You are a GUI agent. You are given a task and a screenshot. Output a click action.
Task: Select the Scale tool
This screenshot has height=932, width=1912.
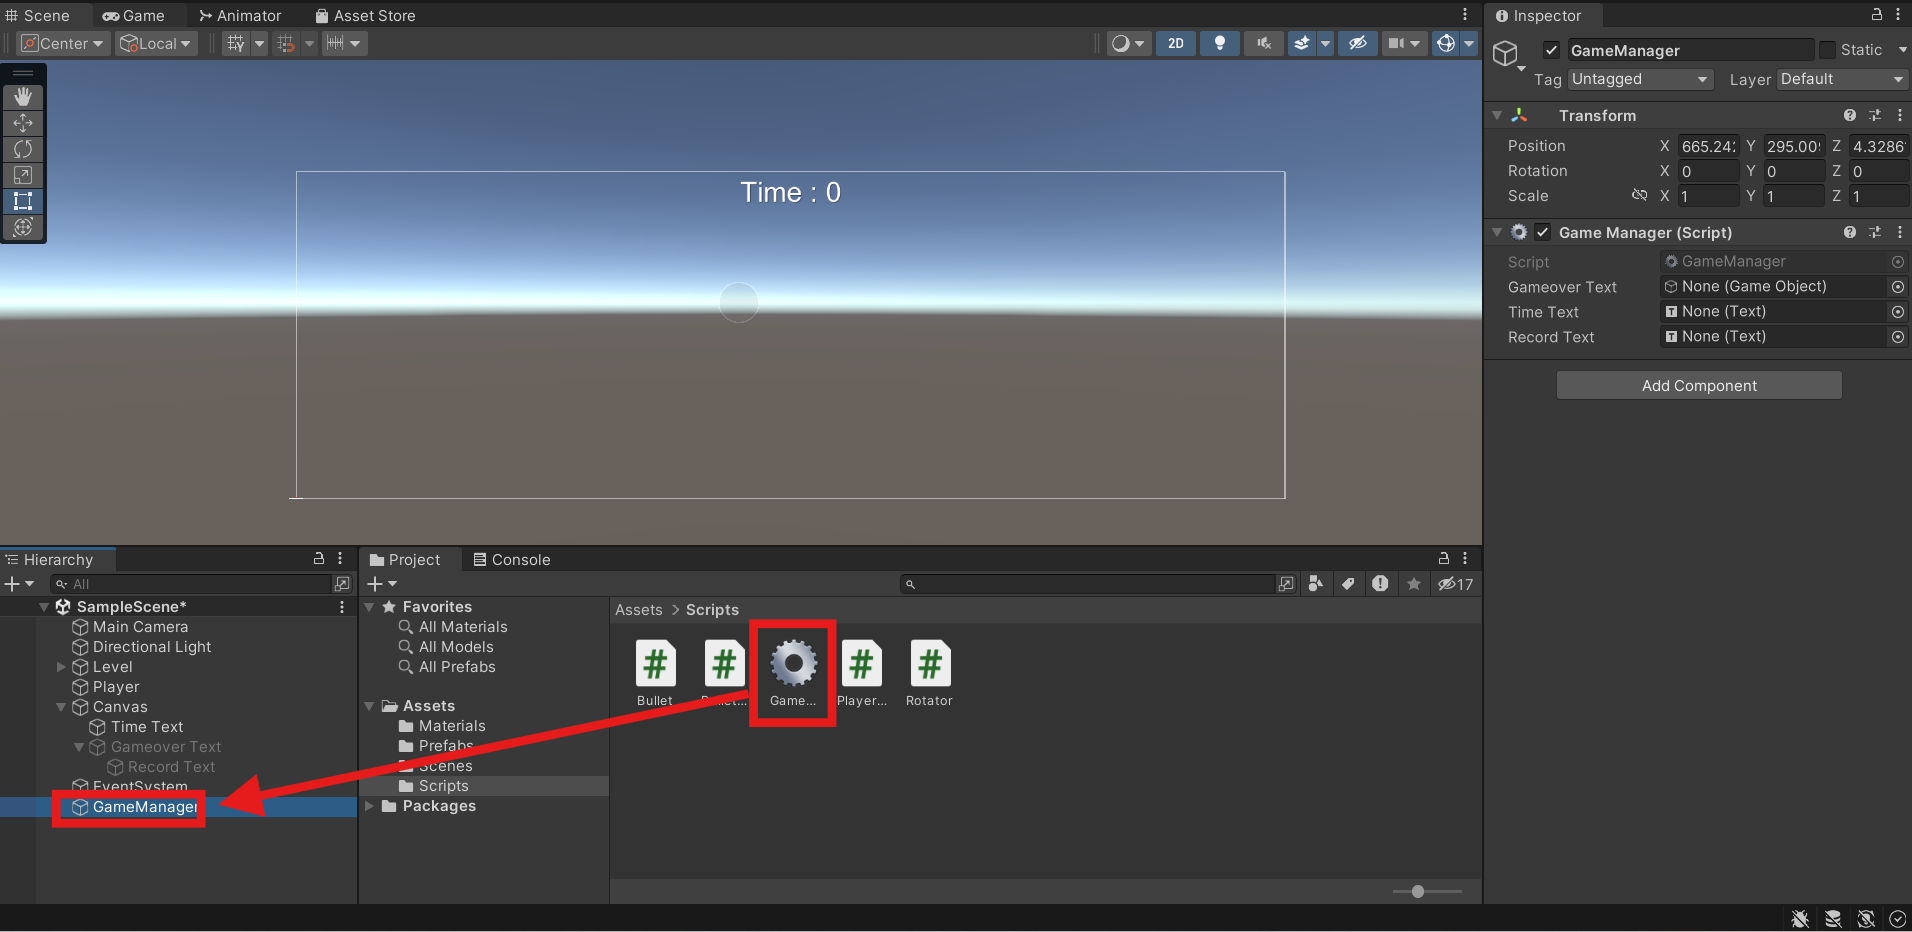(x=23, y=175)
